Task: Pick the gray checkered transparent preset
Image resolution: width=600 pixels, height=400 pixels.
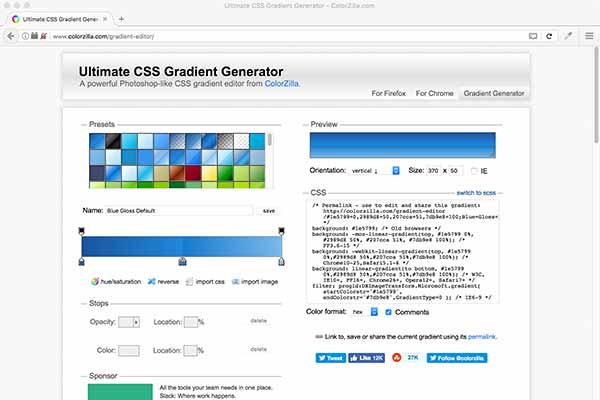Action: pyautogui.click(x=225, y=141)
